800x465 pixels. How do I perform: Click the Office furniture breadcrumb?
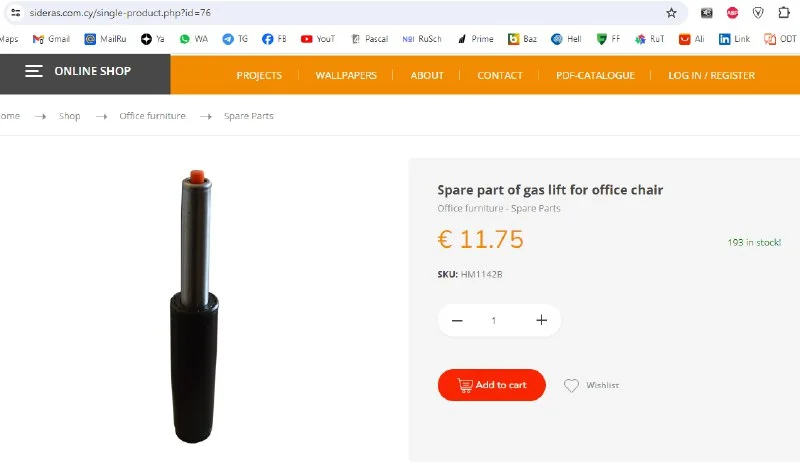tap(152, 116)
